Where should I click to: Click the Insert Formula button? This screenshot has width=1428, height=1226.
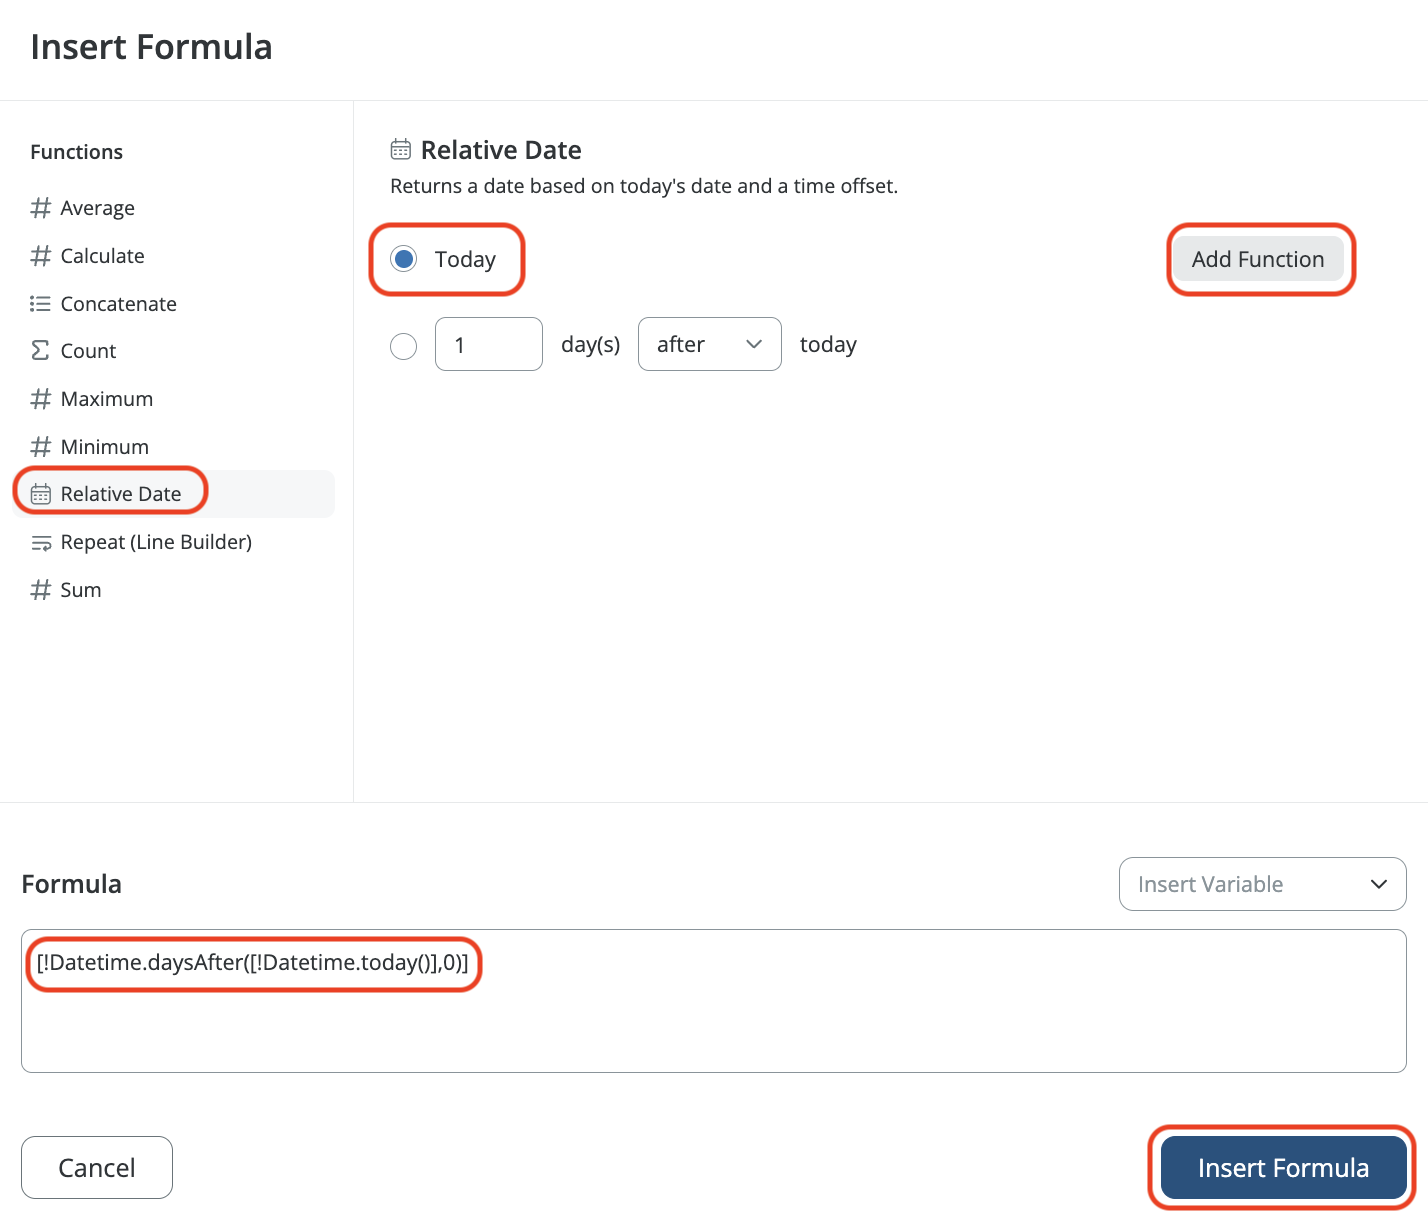tap(1284, 1167)
